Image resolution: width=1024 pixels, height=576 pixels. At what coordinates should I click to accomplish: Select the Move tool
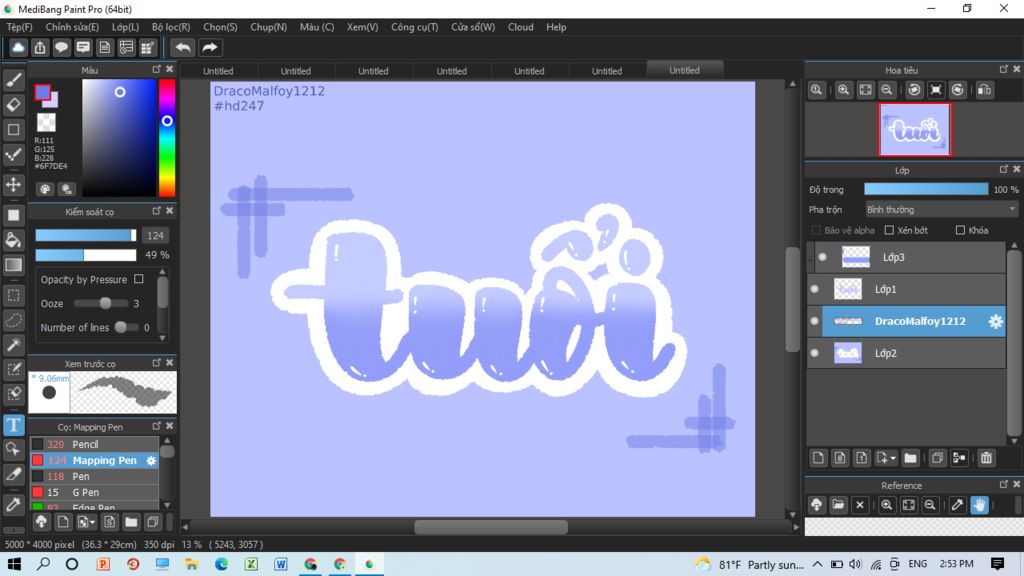13,185
